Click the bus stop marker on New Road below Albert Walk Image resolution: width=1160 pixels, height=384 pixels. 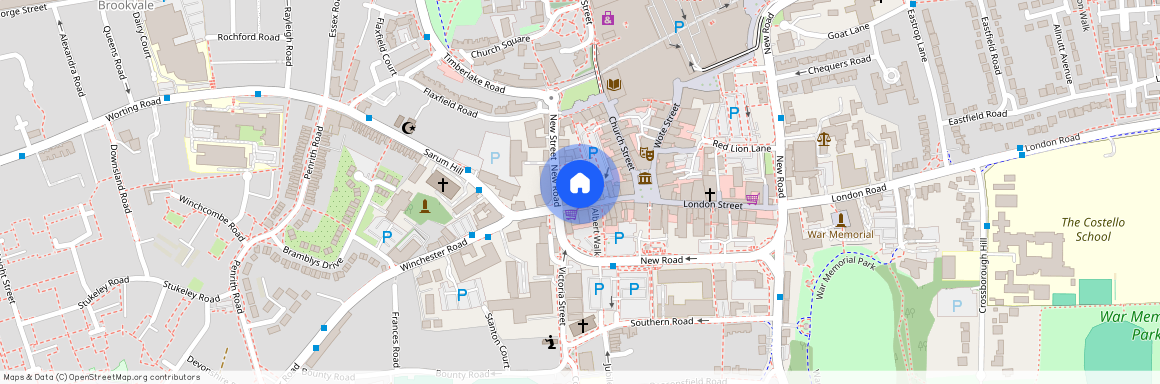pos(613,266)
